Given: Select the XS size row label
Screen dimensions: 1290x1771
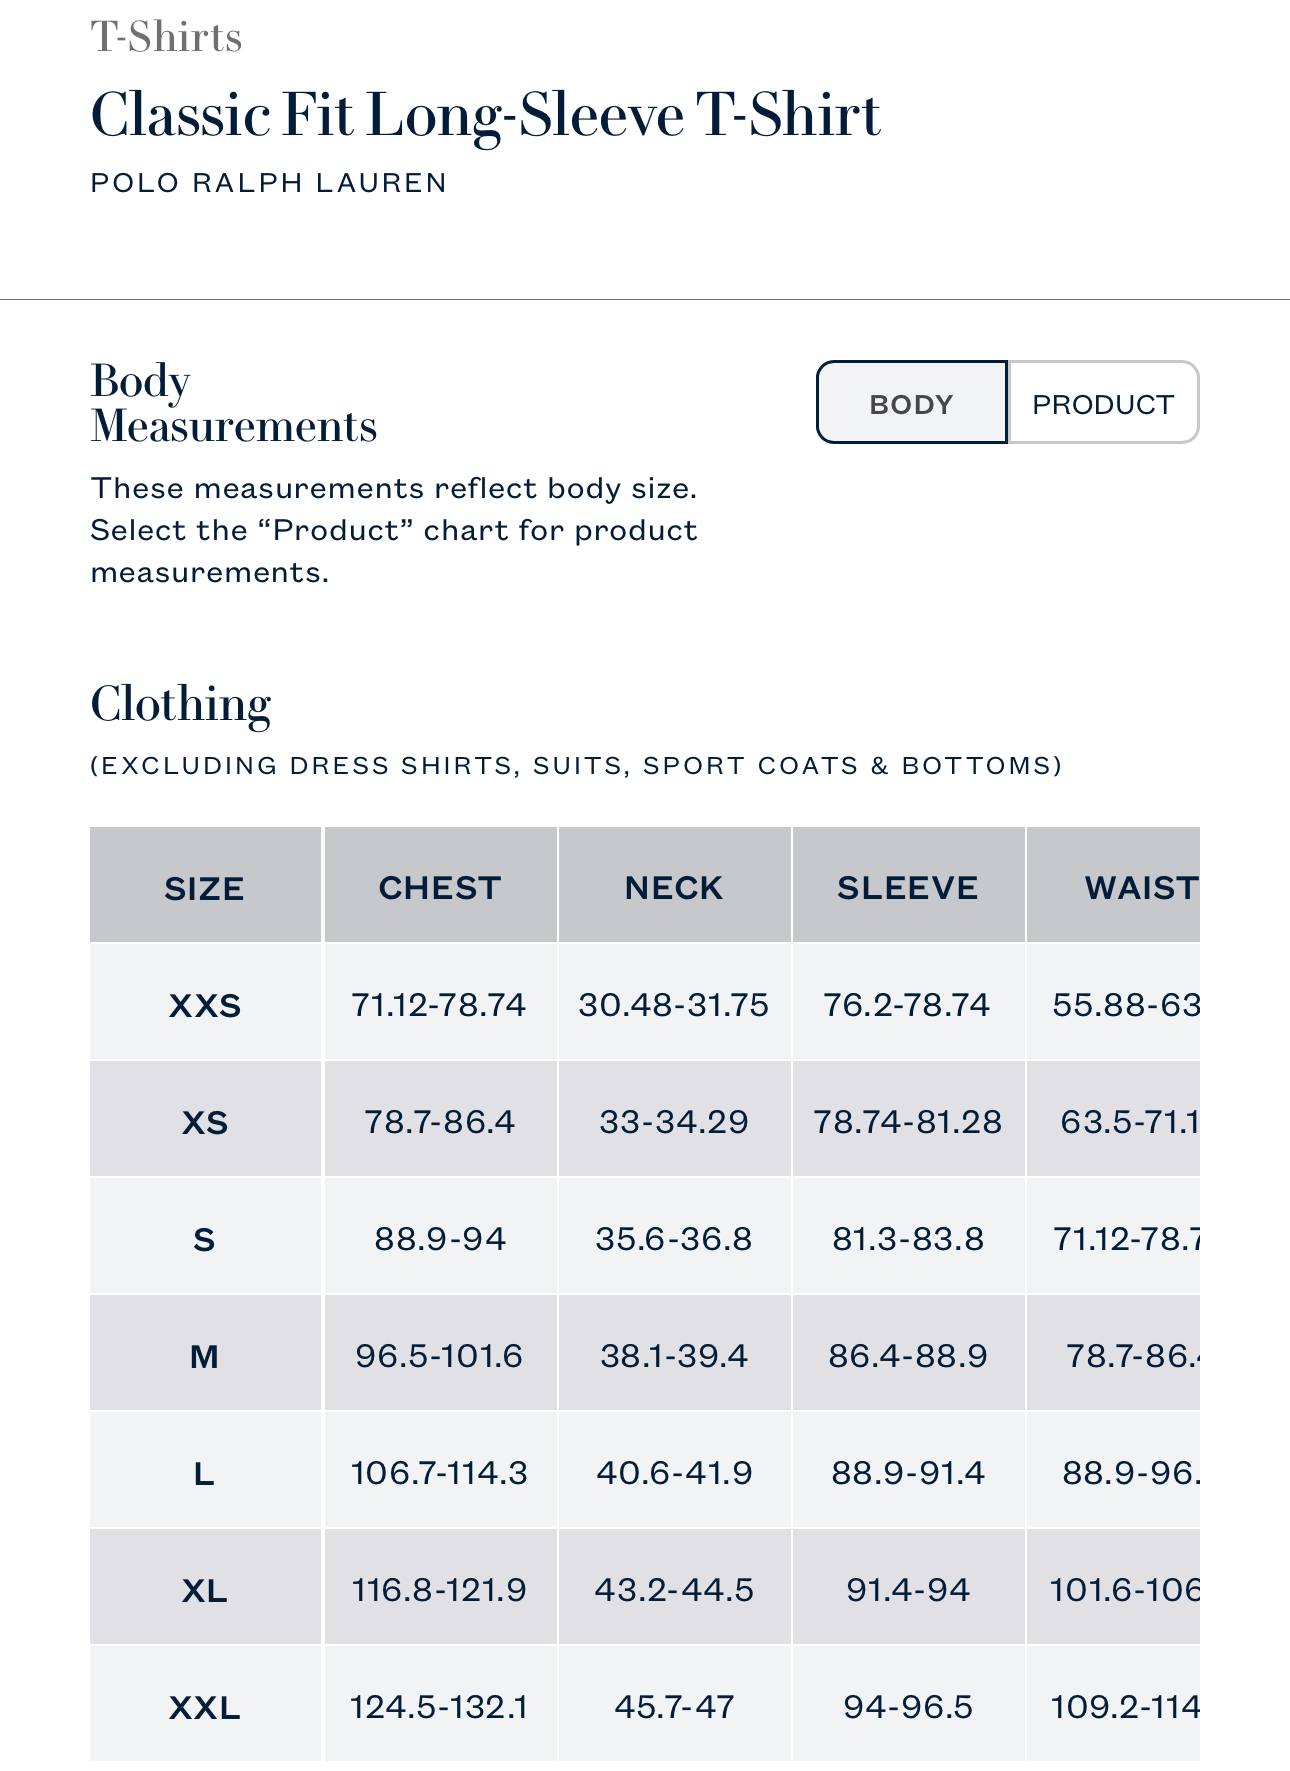Looking at the screenshot, I should (x=205, y=1122).
